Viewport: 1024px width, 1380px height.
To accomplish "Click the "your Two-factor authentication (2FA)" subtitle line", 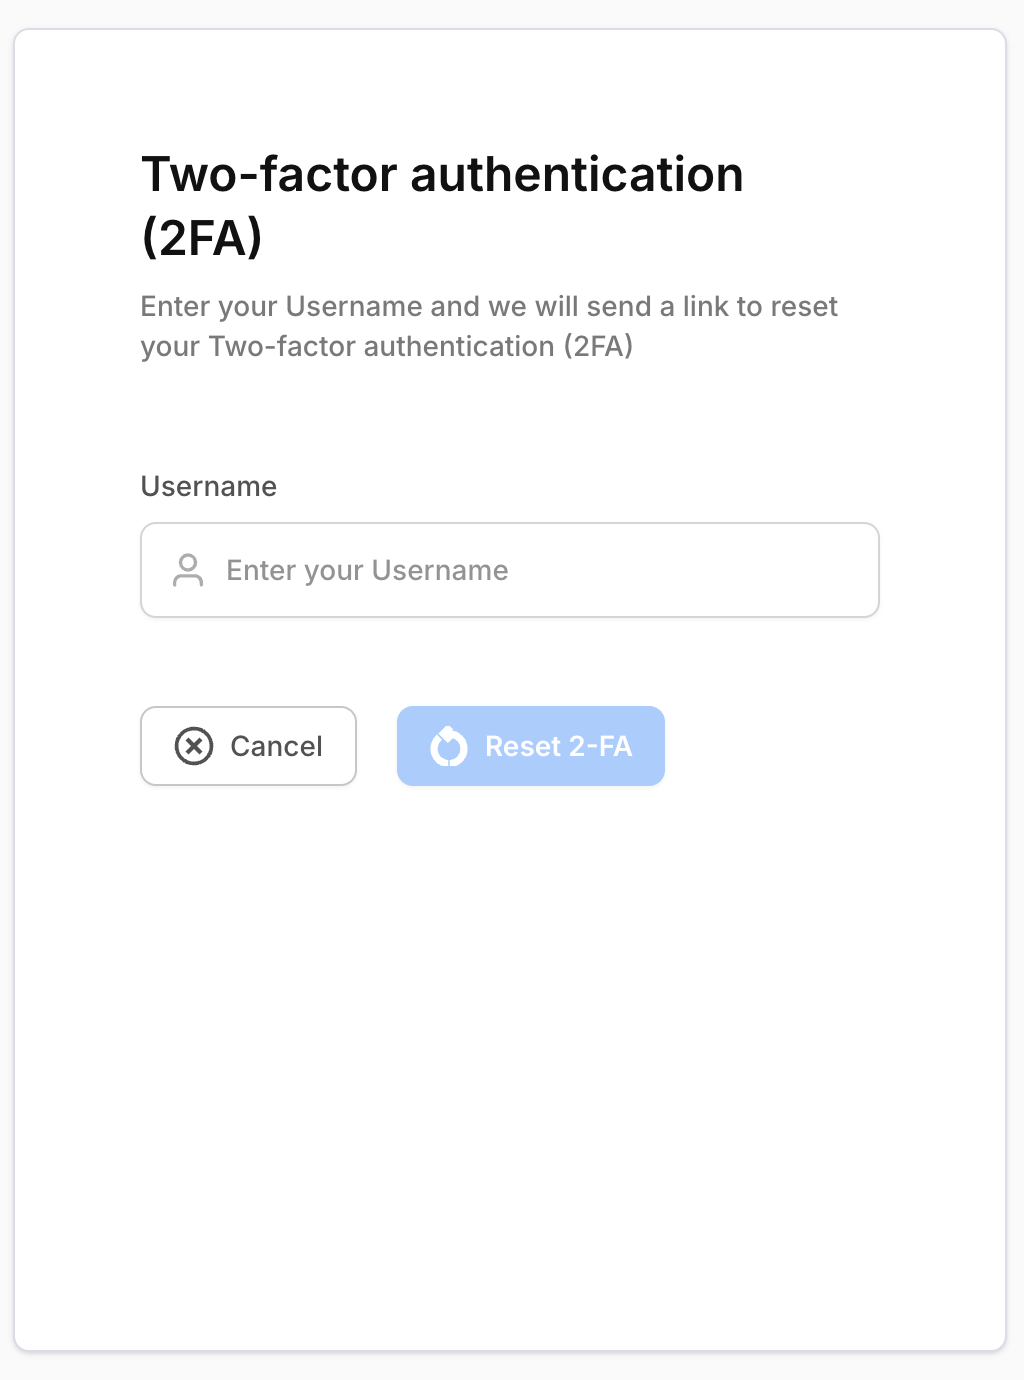I will tap(386, 346).
